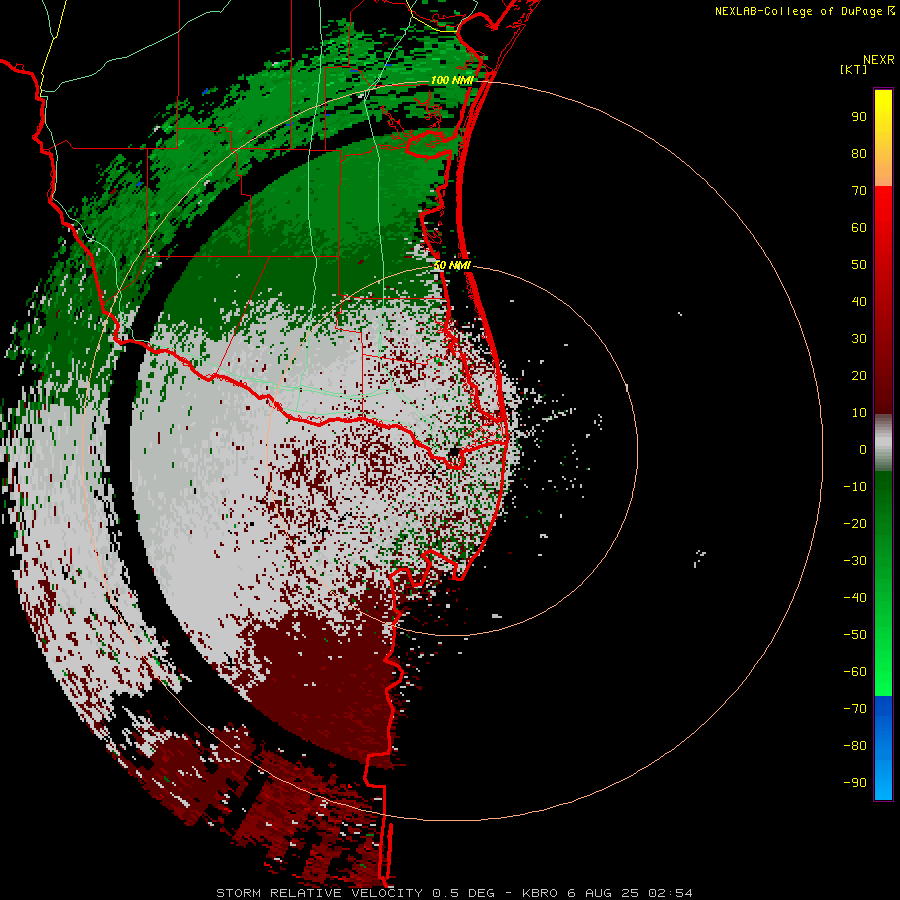This screenshot has height=900, width=900.
Task: Click the 70 value on the velocity scale
Action: [x=859, y=191]
